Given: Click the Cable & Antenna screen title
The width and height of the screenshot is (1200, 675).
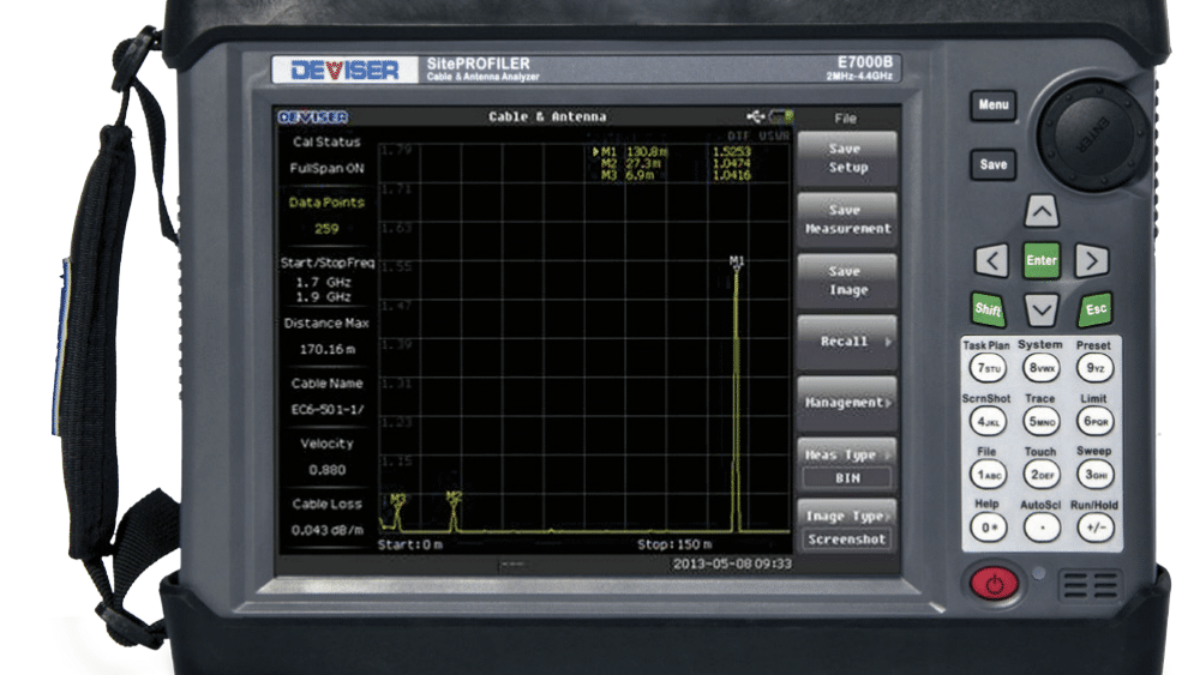Looking at the screenshot, I should coord(547,117).
